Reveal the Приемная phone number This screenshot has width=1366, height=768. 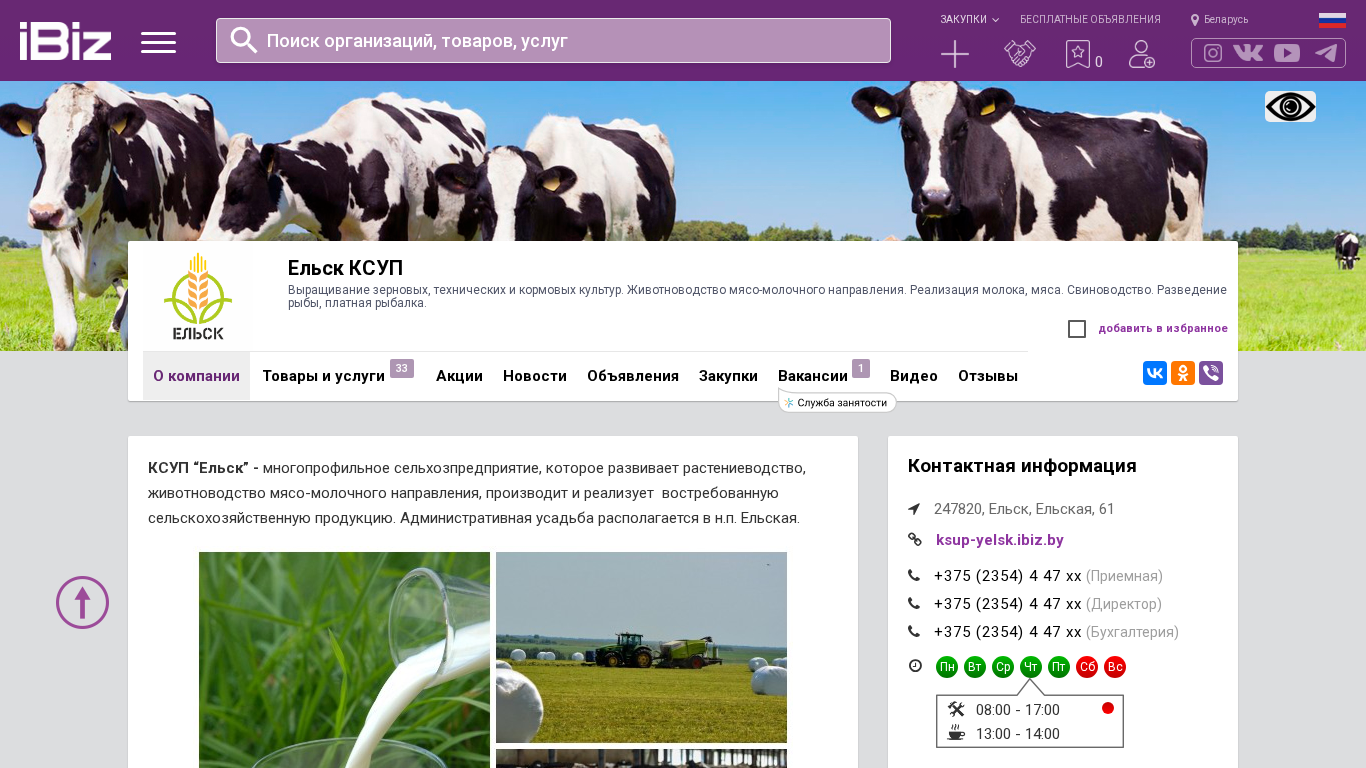[x=1007, y=576]
